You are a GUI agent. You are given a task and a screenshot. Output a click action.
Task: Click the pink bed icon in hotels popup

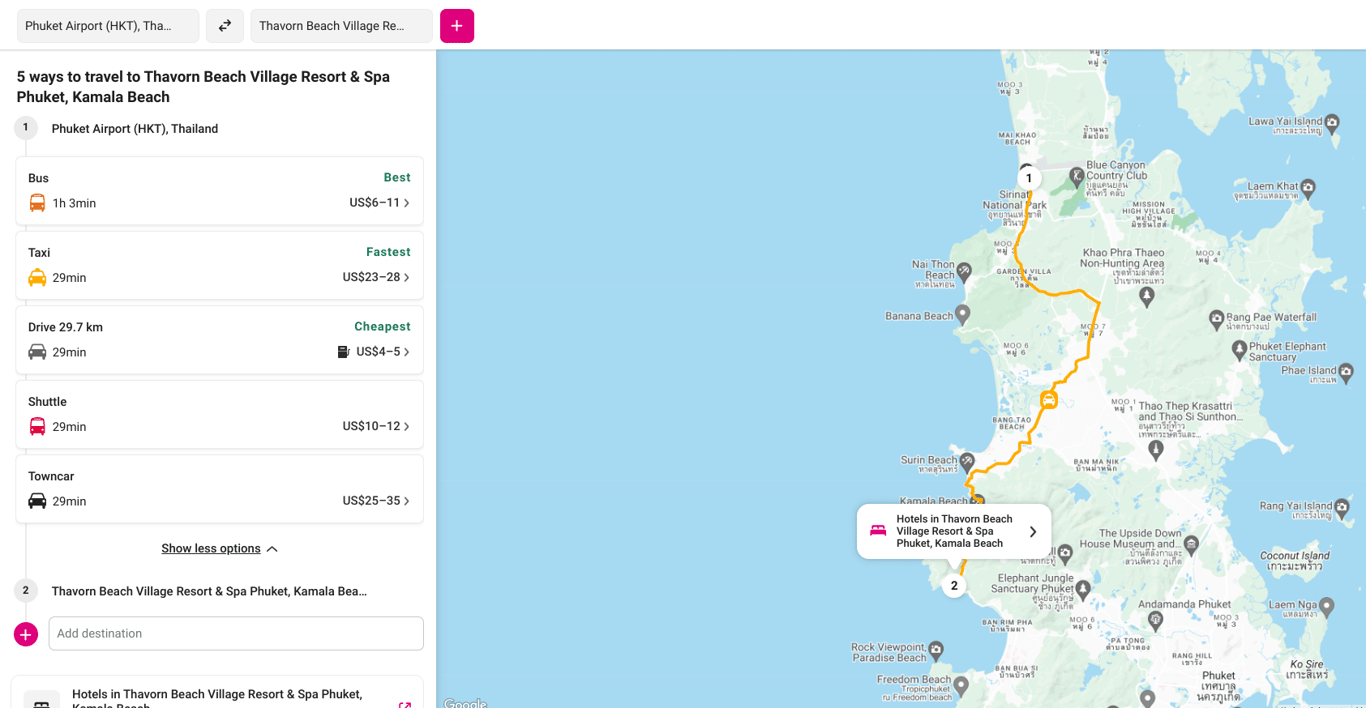coord(878,531)
